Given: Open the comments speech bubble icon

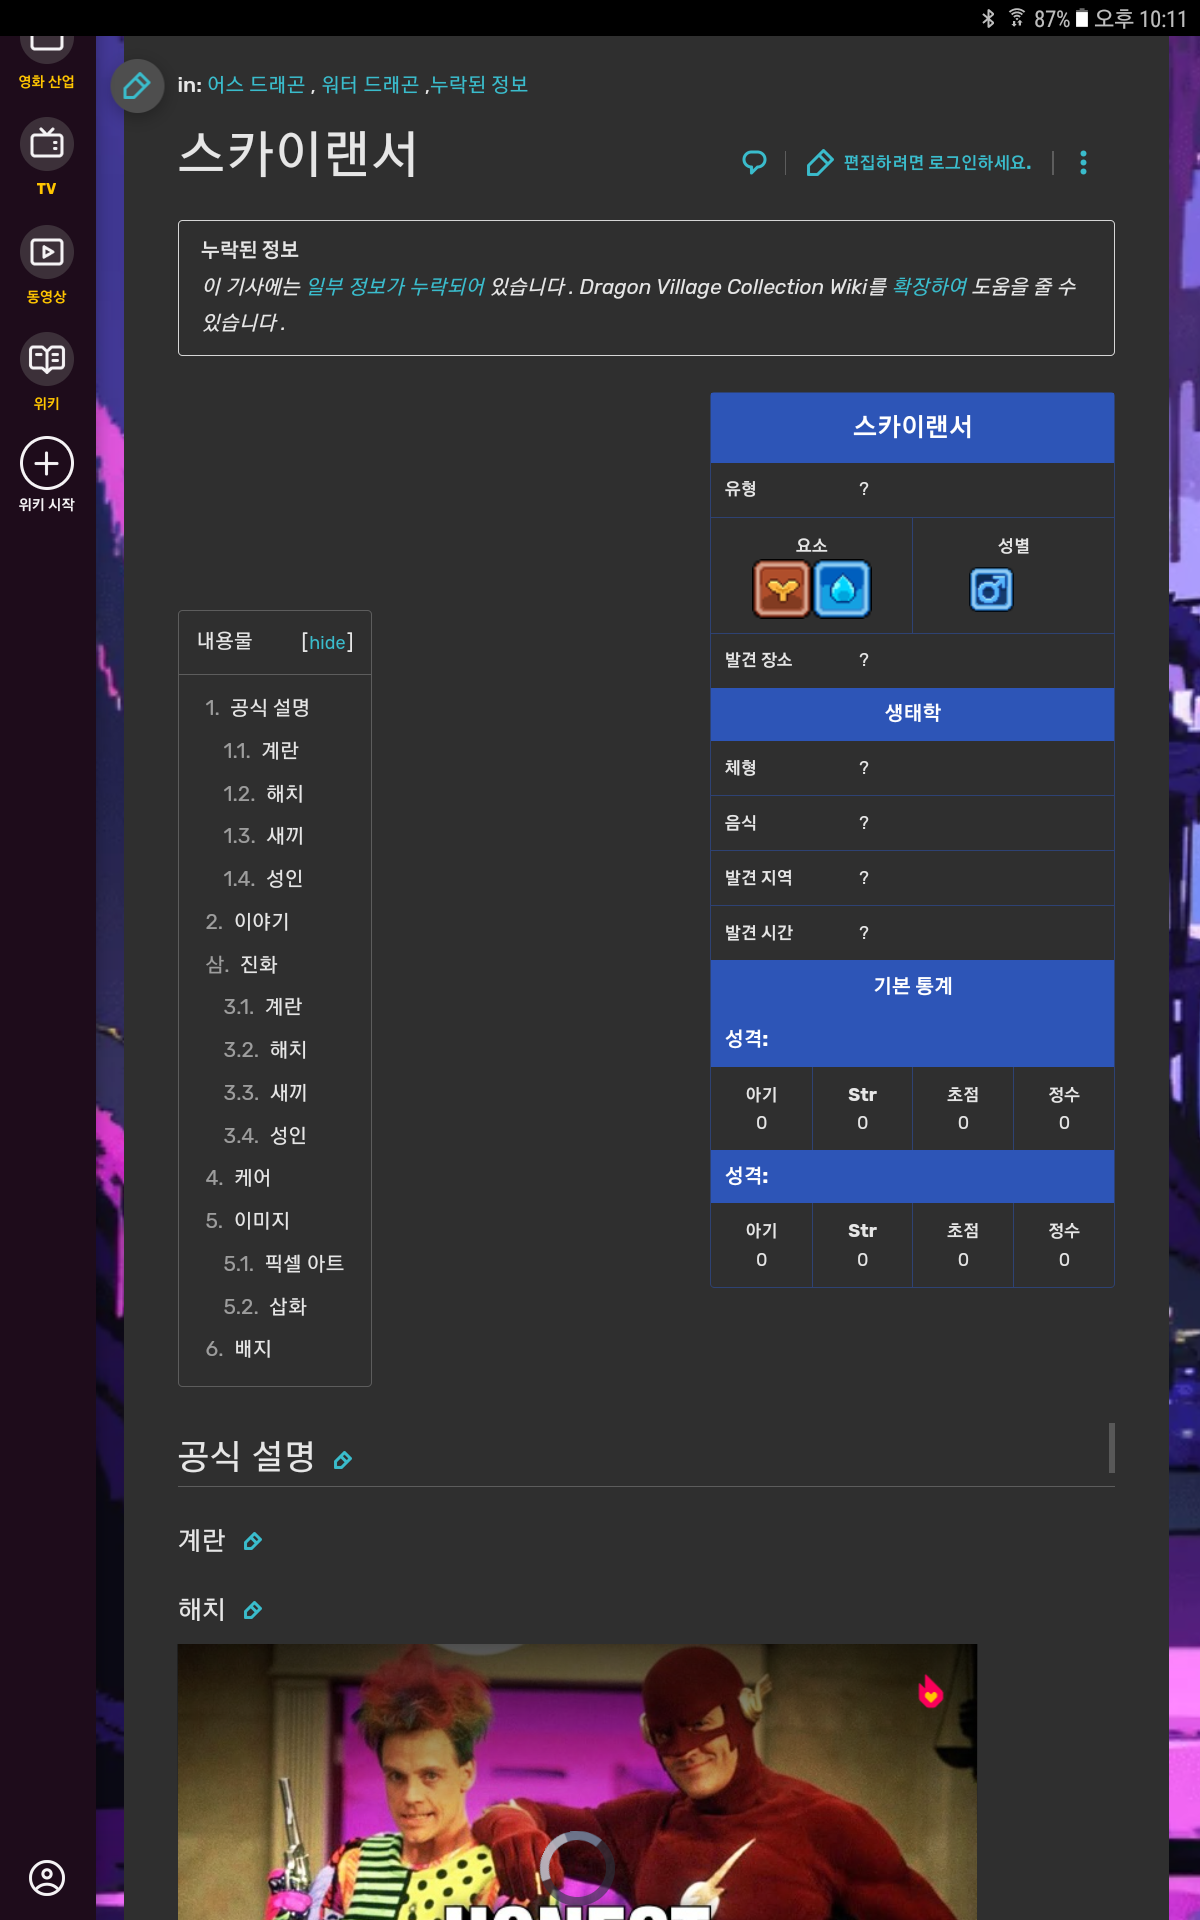Looking at the screenshot, I should 754,162.
